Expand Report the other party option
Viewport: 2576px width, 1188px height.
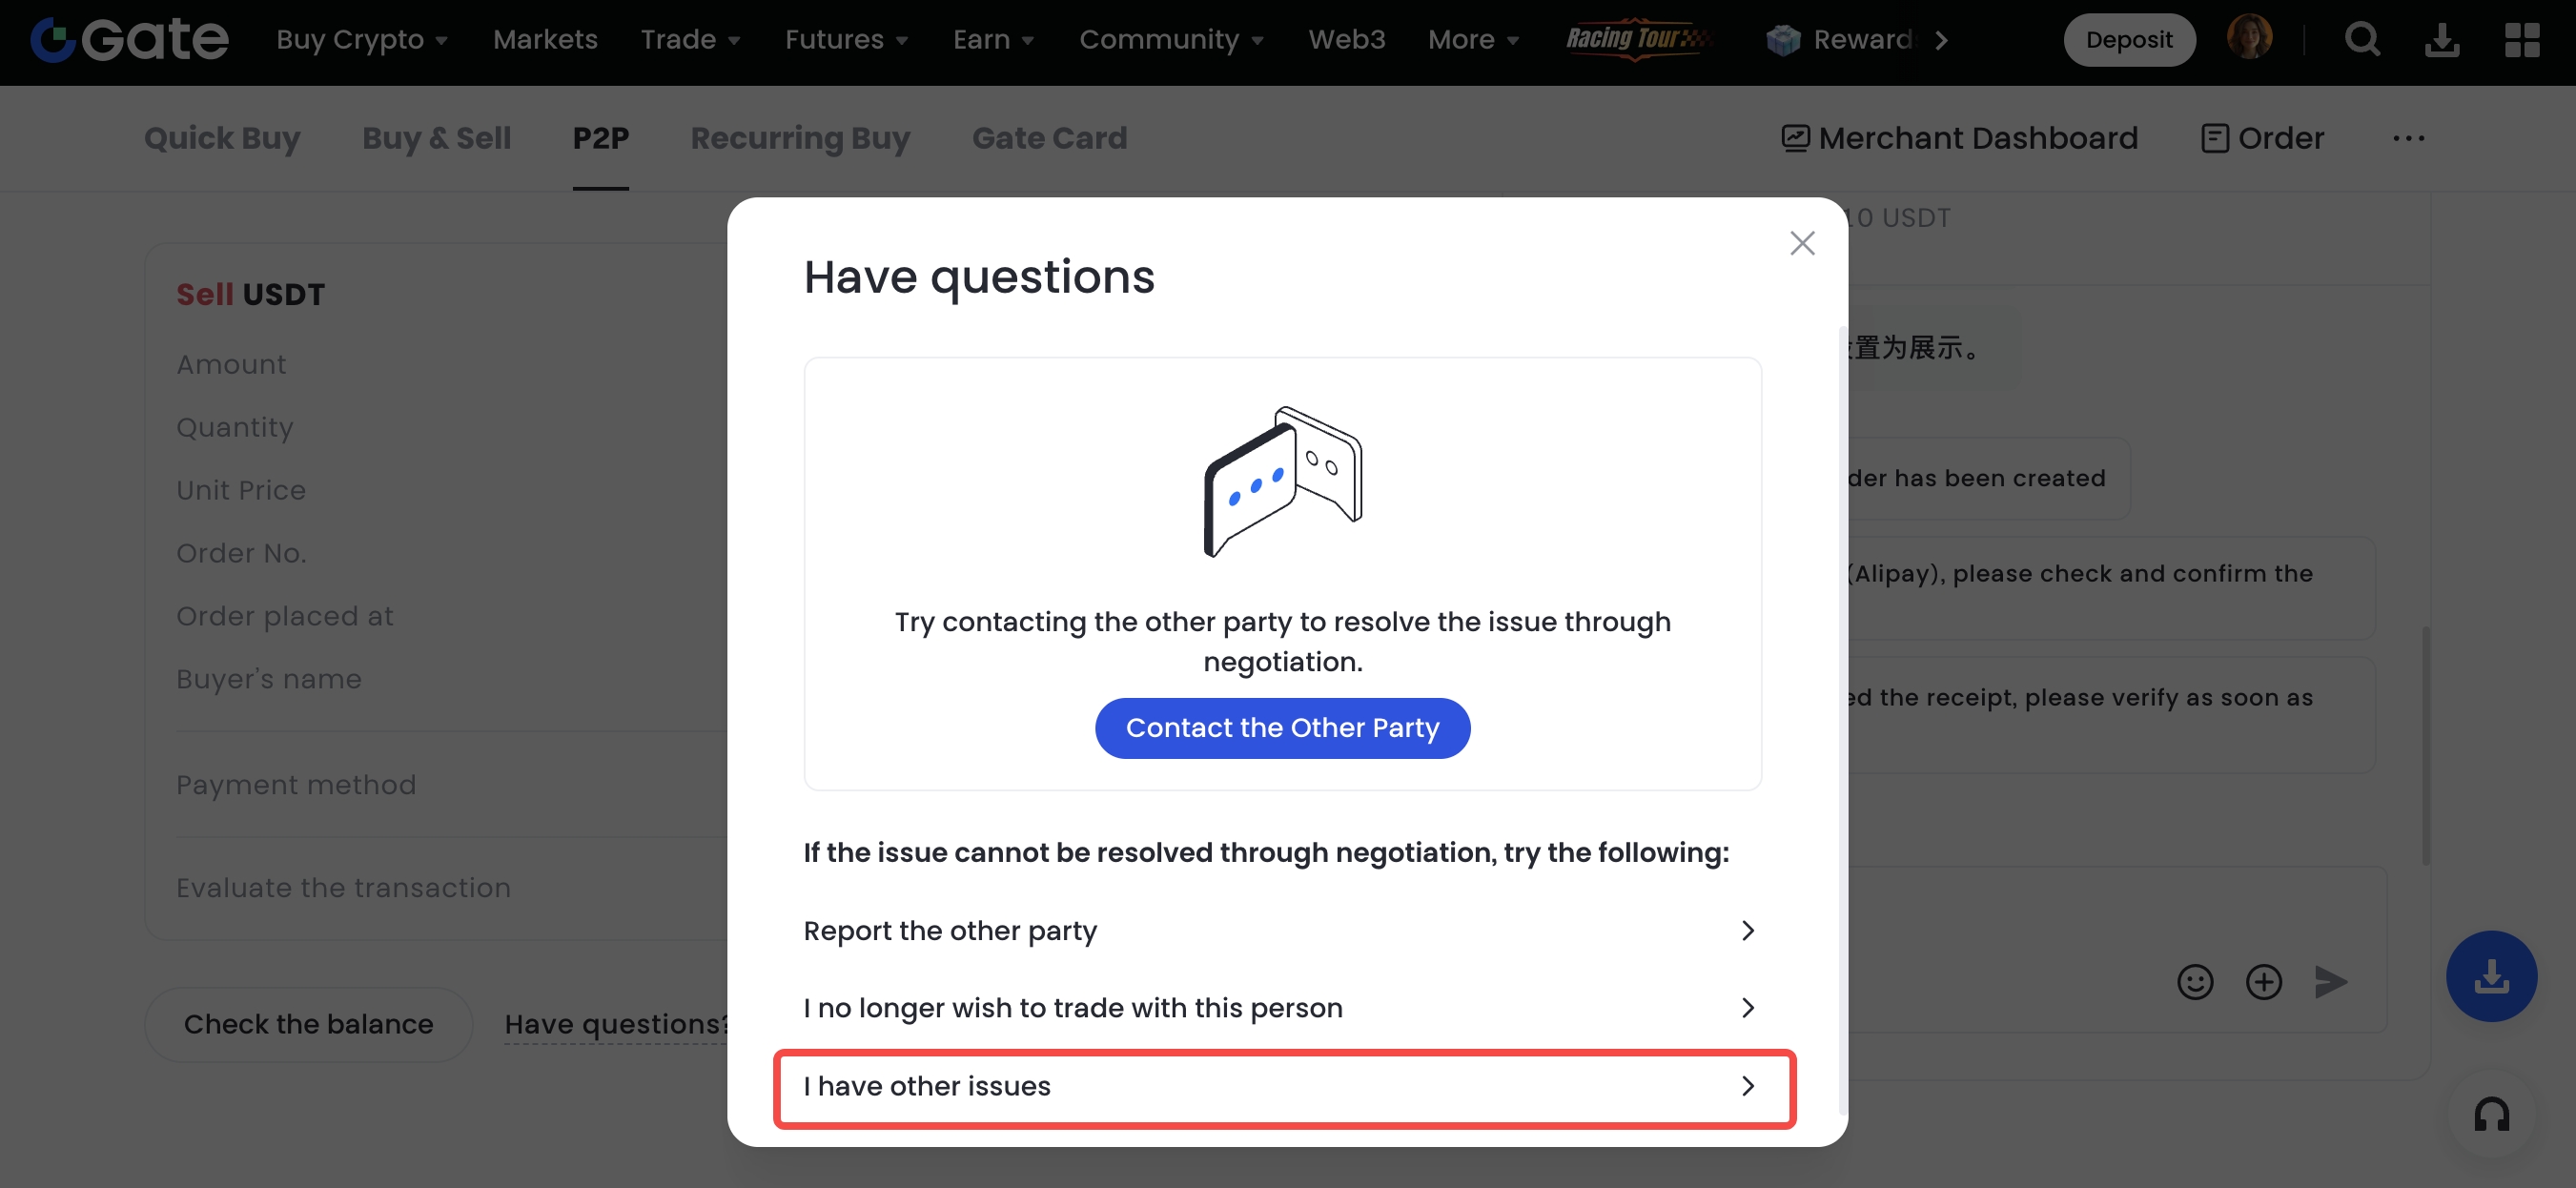point(1281,931)
